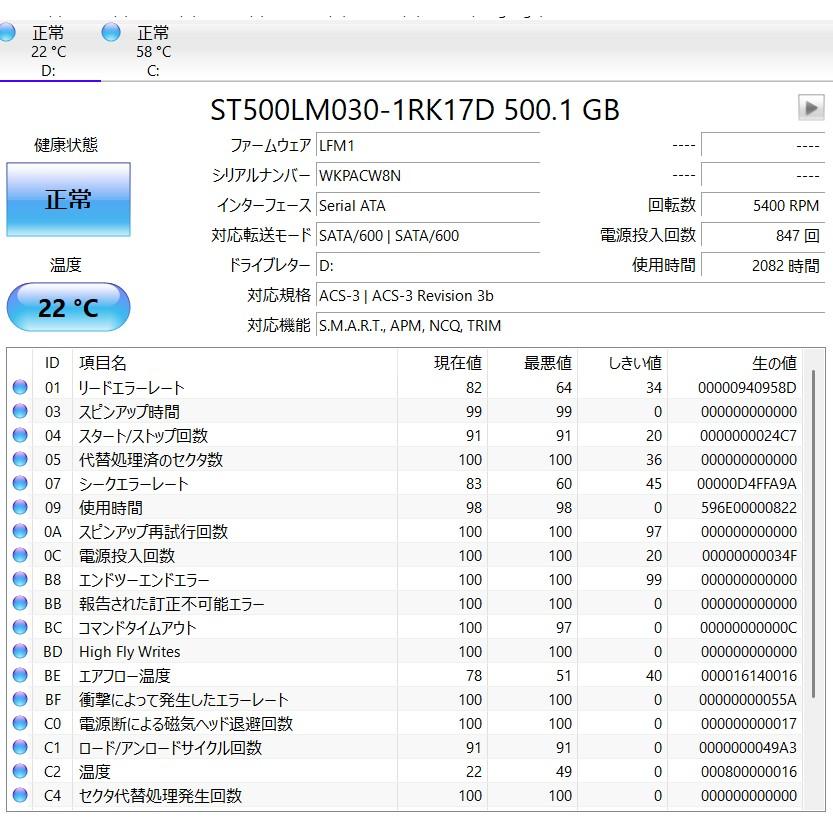Image resolution: width=833 pixels, height=833 pixels.
Task: Click the status orb for attribute BD
Action: pos(20,651)
